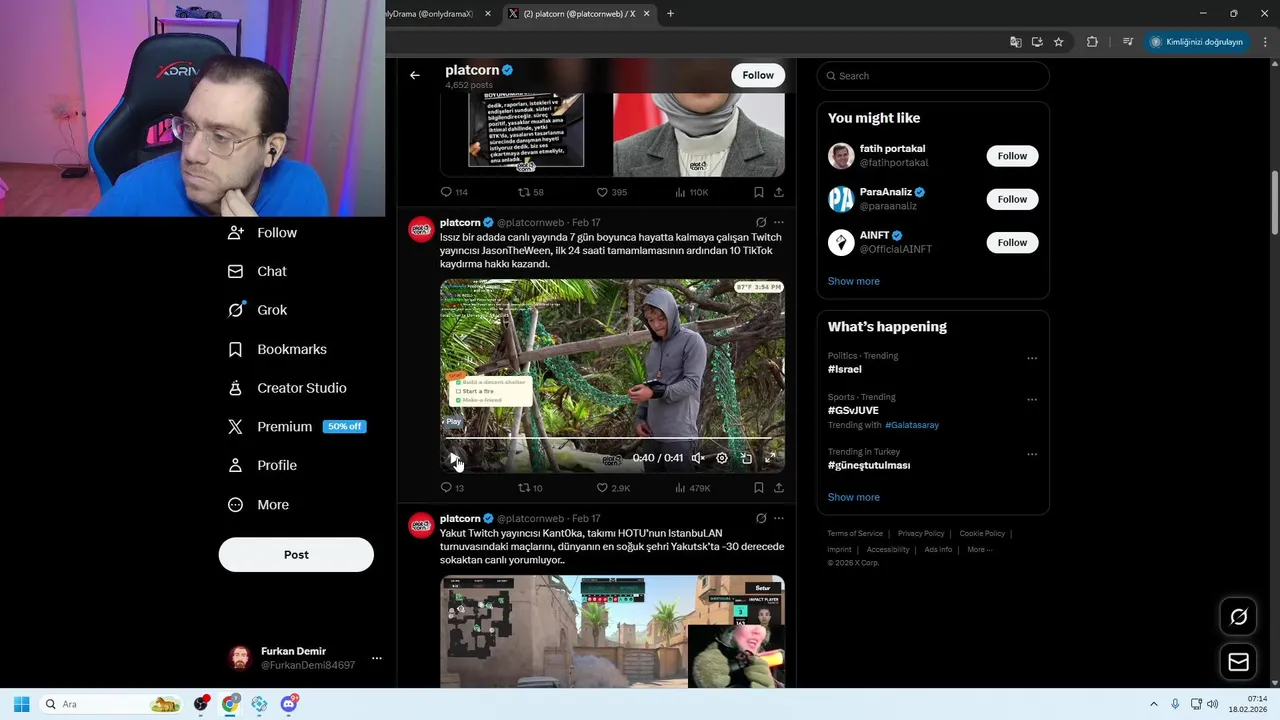Go back with the profile back arrow
1280x720 pixels.
tap(415, 75)
